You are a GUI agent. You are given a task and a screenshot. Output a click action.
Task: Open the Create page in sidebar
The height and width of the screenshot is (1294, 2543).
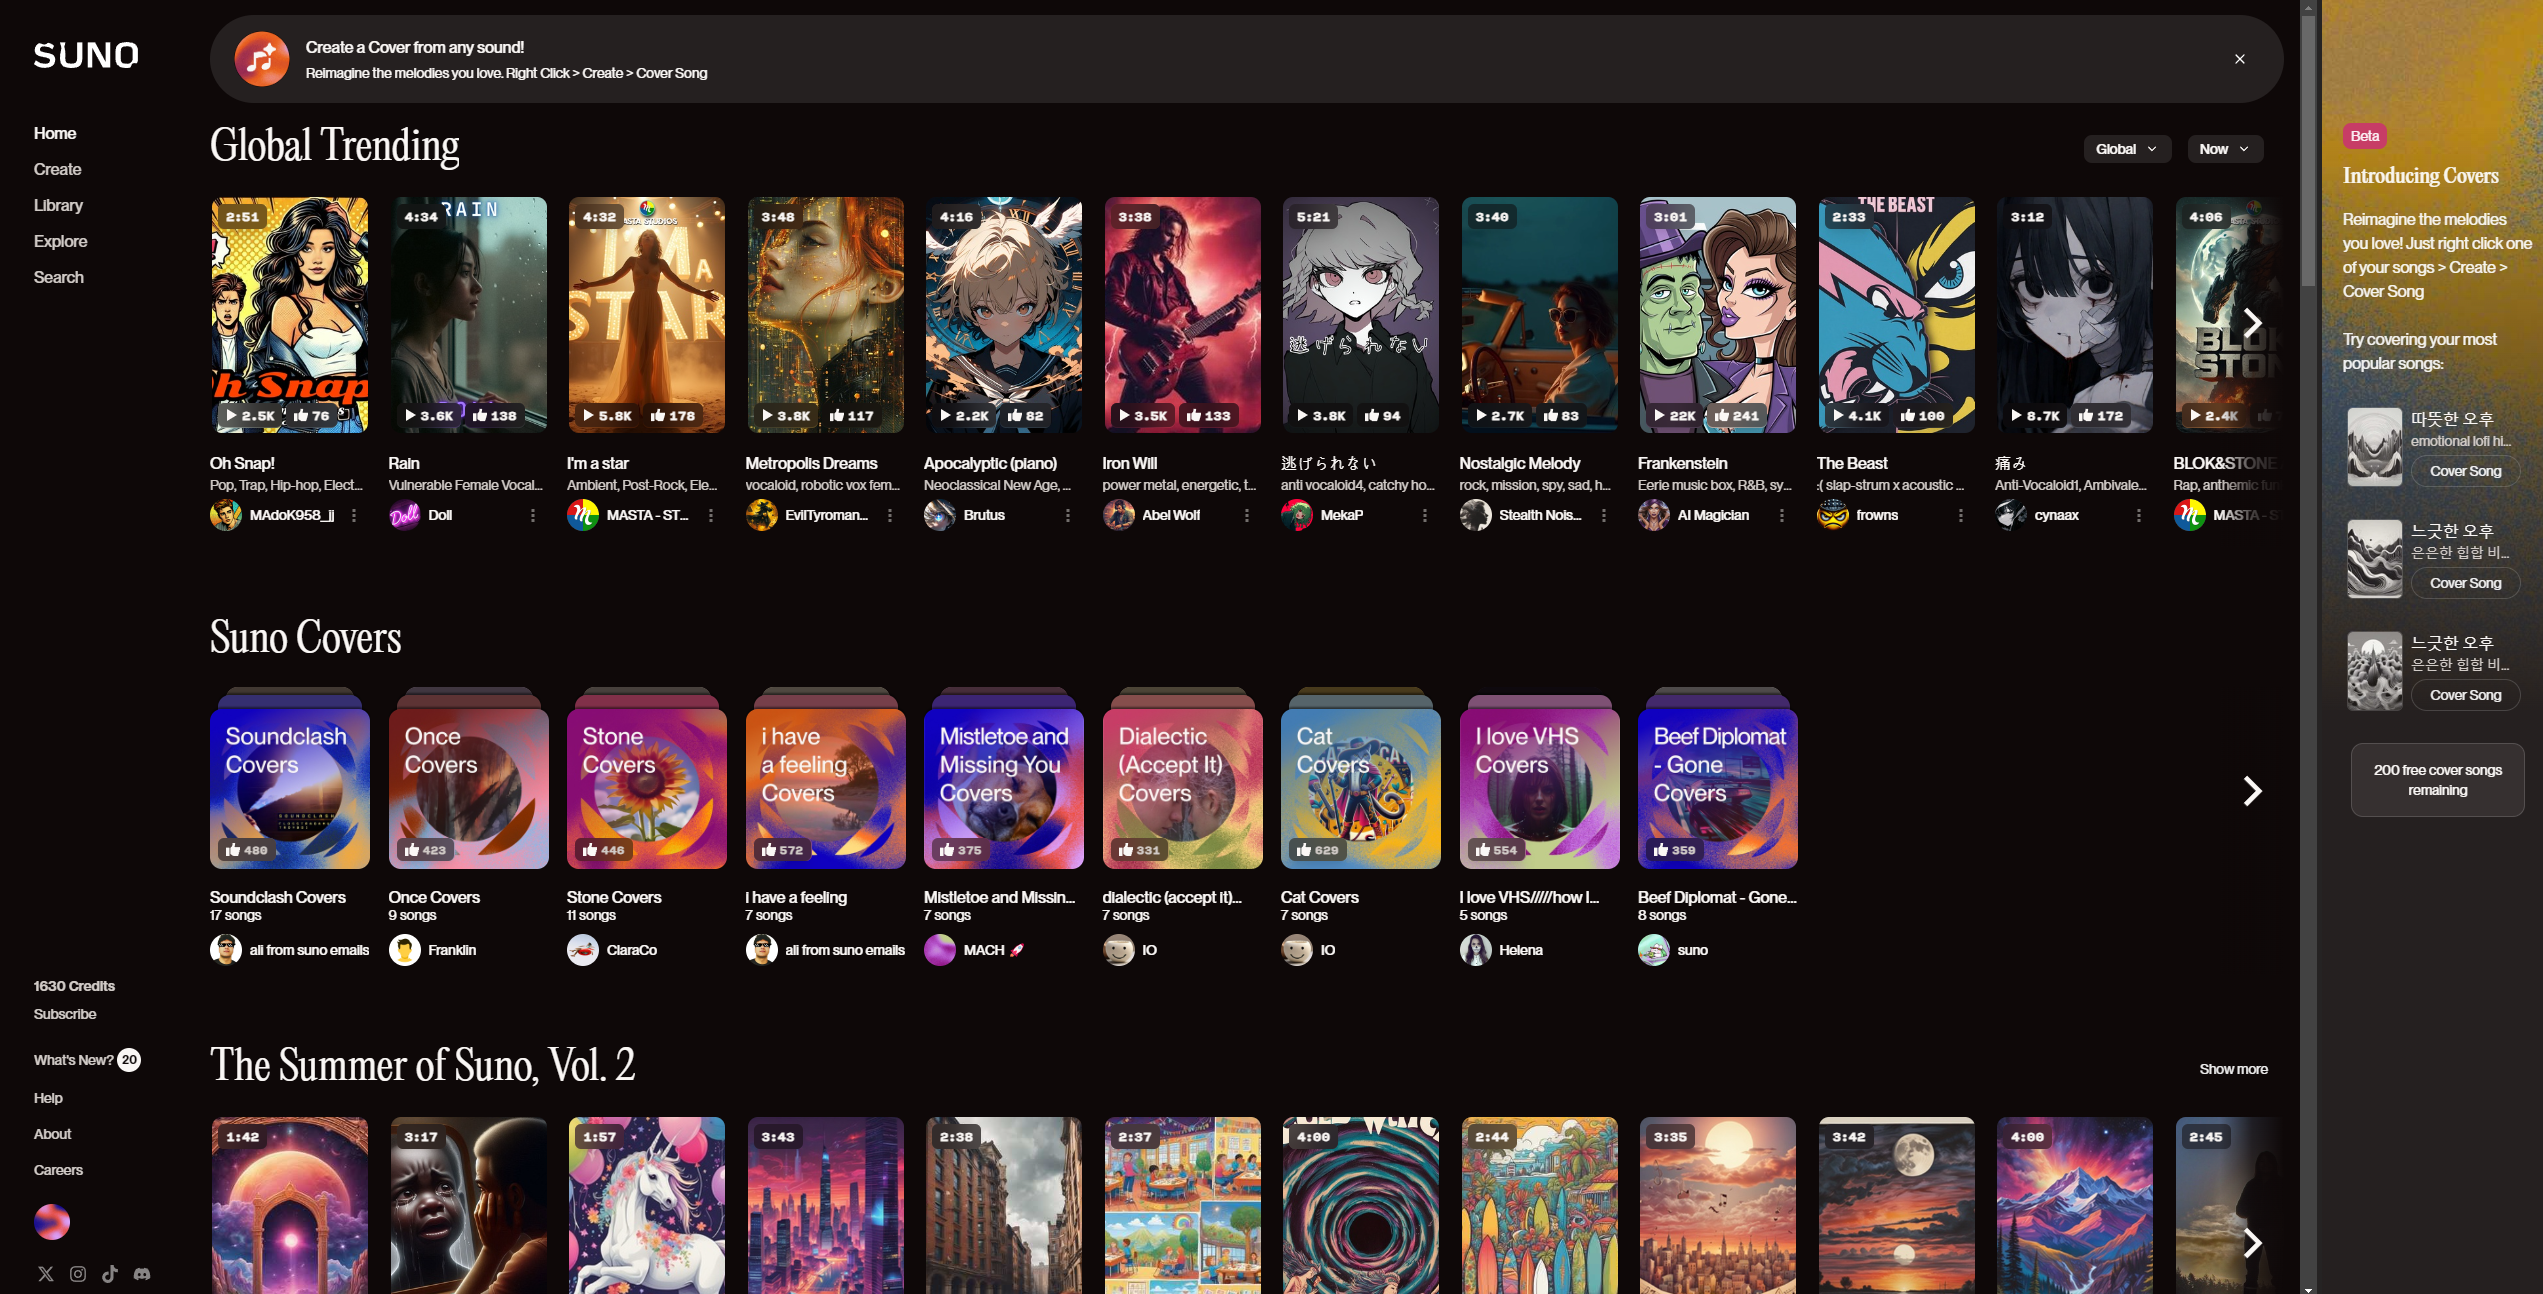click(58, 169)
